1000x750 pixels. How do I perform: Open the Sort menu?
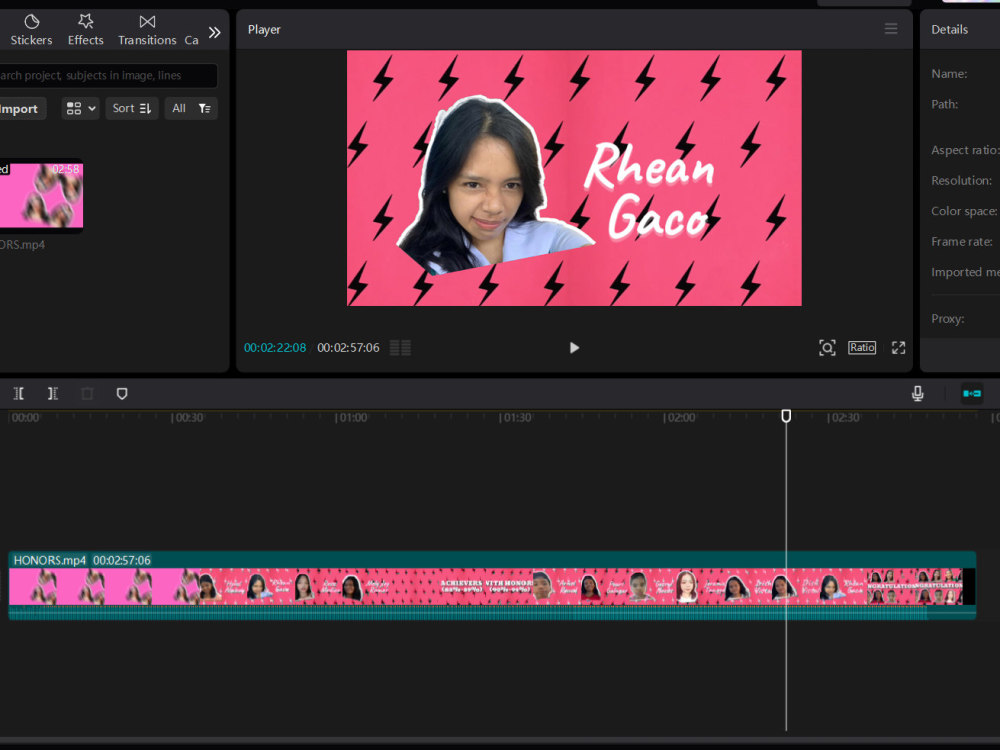click(x=131, y=108)
